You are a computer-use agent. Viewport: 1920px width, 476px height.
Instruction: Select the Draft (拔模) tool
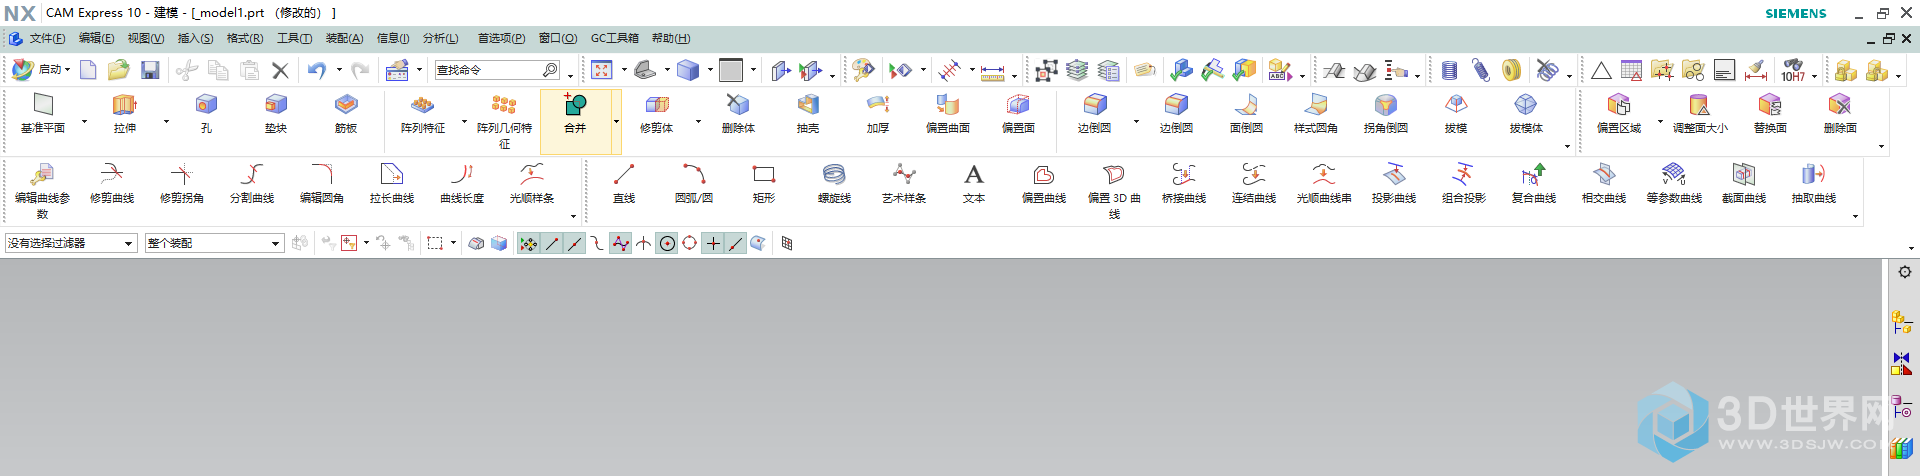(1456, 113)
